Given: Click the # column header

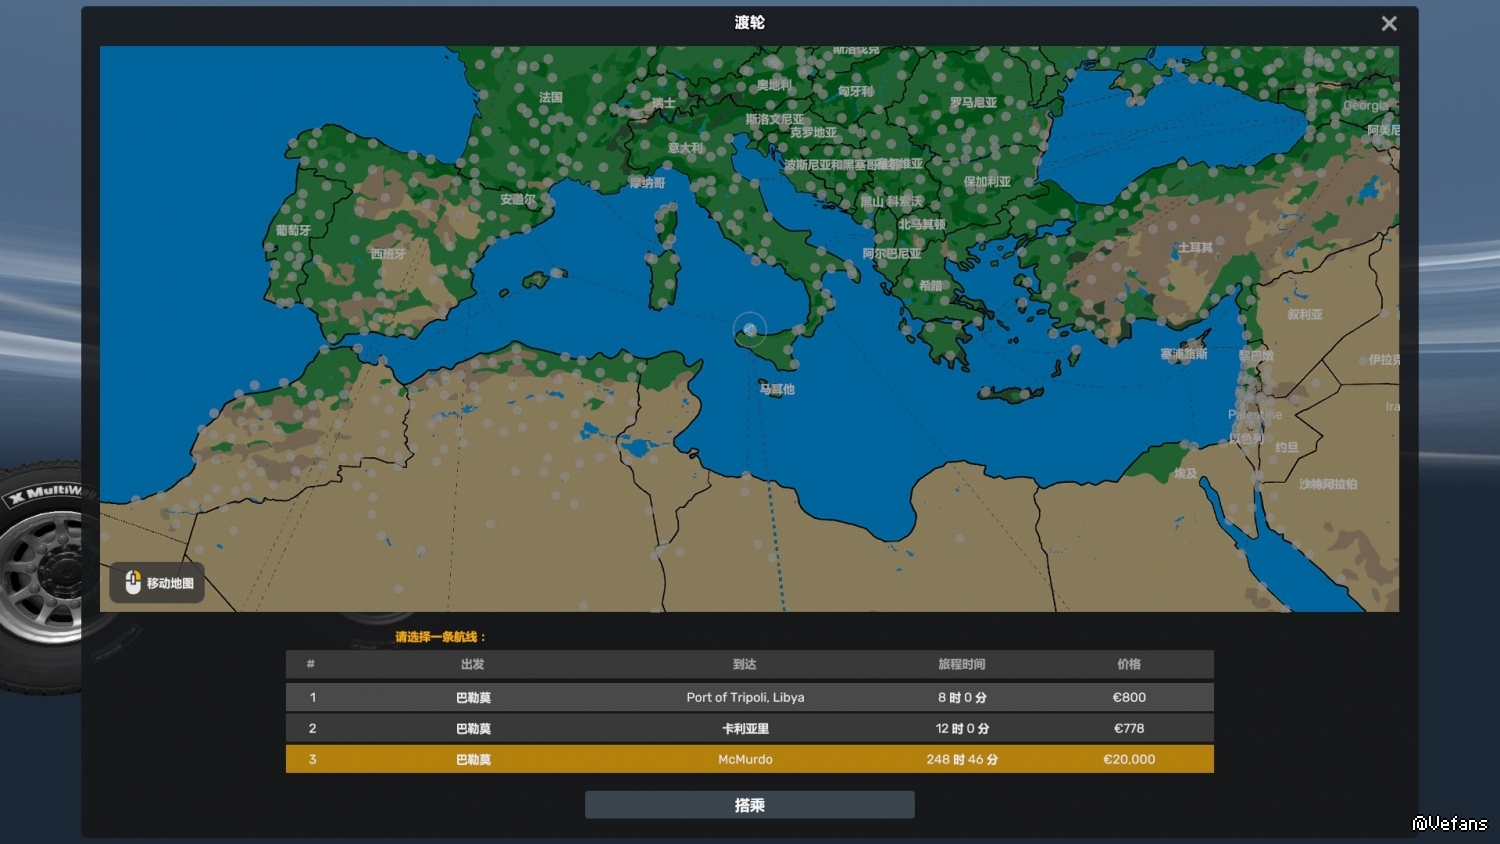Looking at the screenshot, I should pos(311,664).
